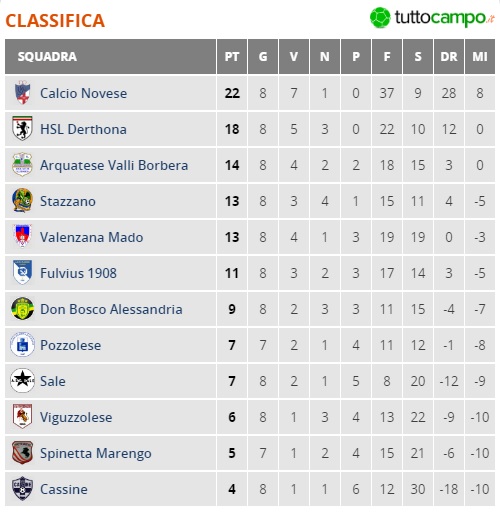Click the Valenzana Mado shield crest
Viewport: 500px width, 513px height.
point(22,236)
